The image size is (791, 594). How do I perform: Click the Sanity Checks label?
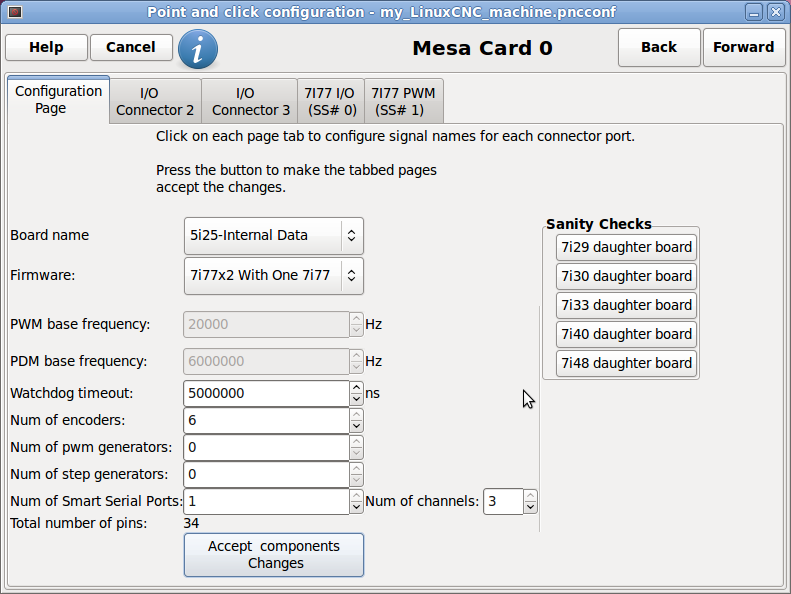599,224
